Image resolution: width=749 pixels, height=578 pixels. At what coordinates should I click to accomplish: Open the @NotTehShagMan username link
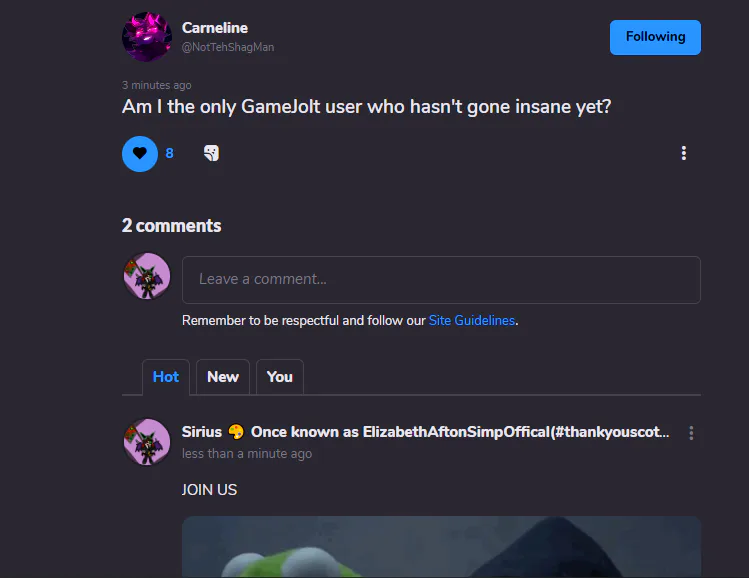(228, 47)
